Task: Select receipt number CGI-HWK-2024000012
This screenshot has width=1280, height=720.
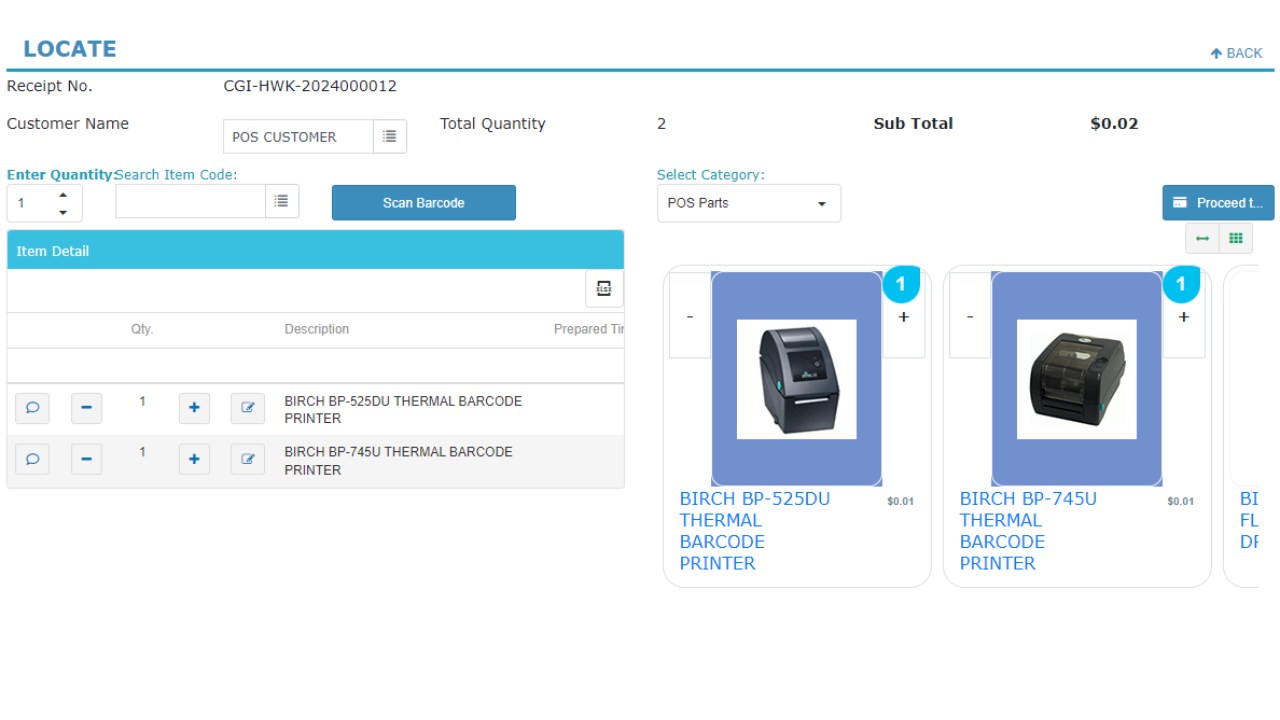Action: pos(310,86)
